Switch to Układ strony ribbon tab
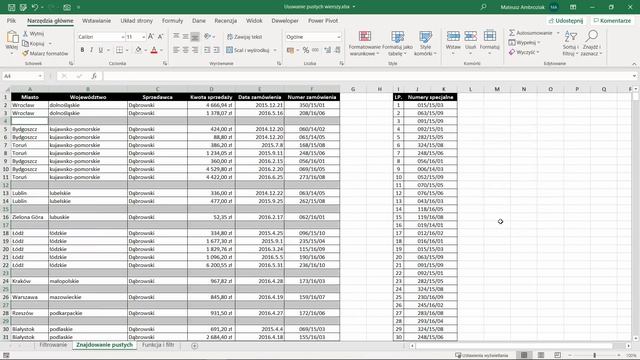The width and height of the screenshot is (640, 360). pos(136,20)
